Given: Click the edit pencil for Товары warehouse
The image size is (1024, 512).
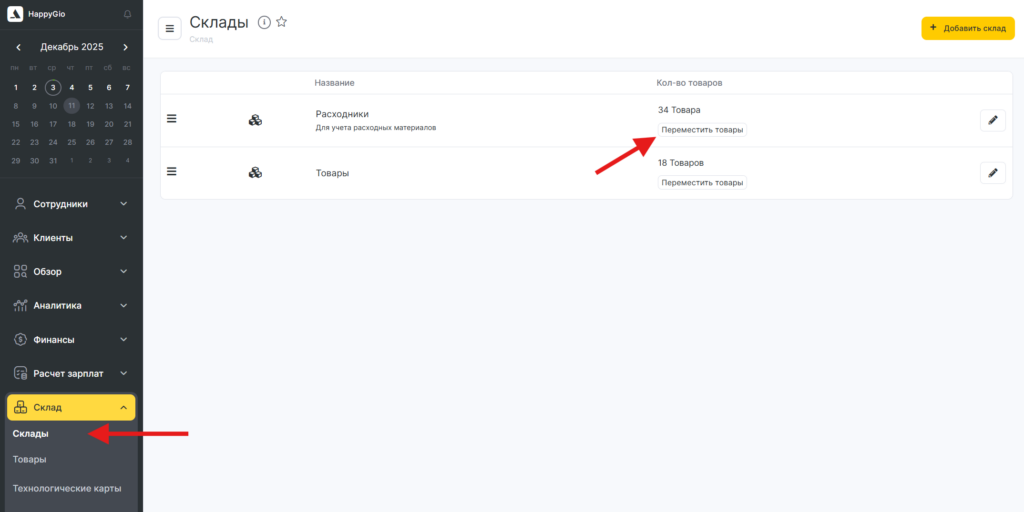Looking at the screenshot, I should pyautogui.click(x=992, y=172).
